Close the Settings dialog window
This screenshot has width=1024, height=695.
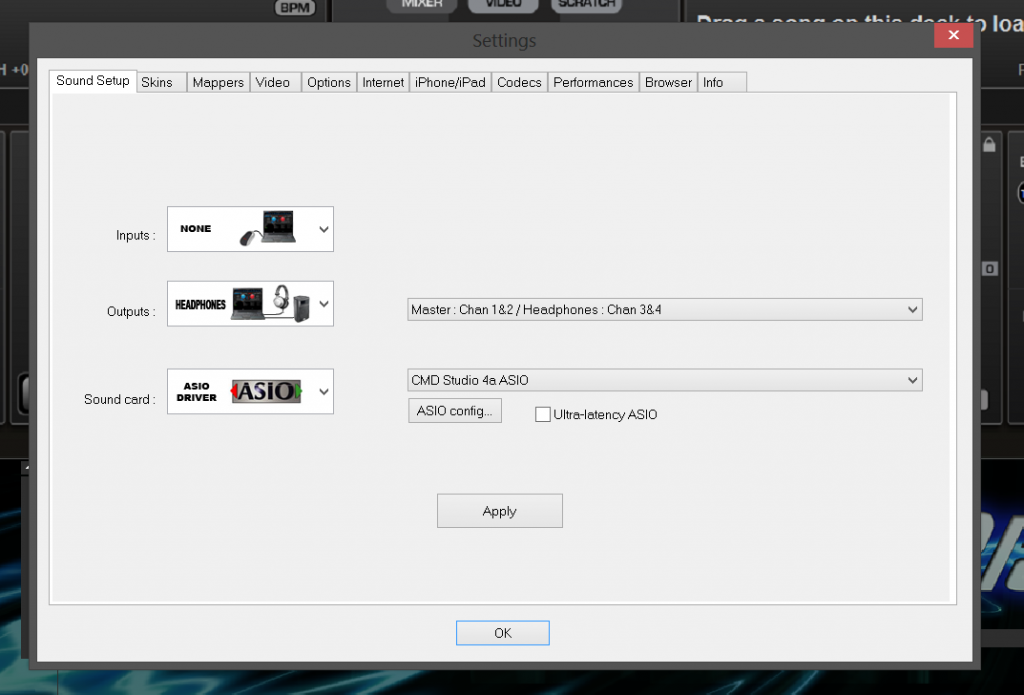tap(953, 35)
